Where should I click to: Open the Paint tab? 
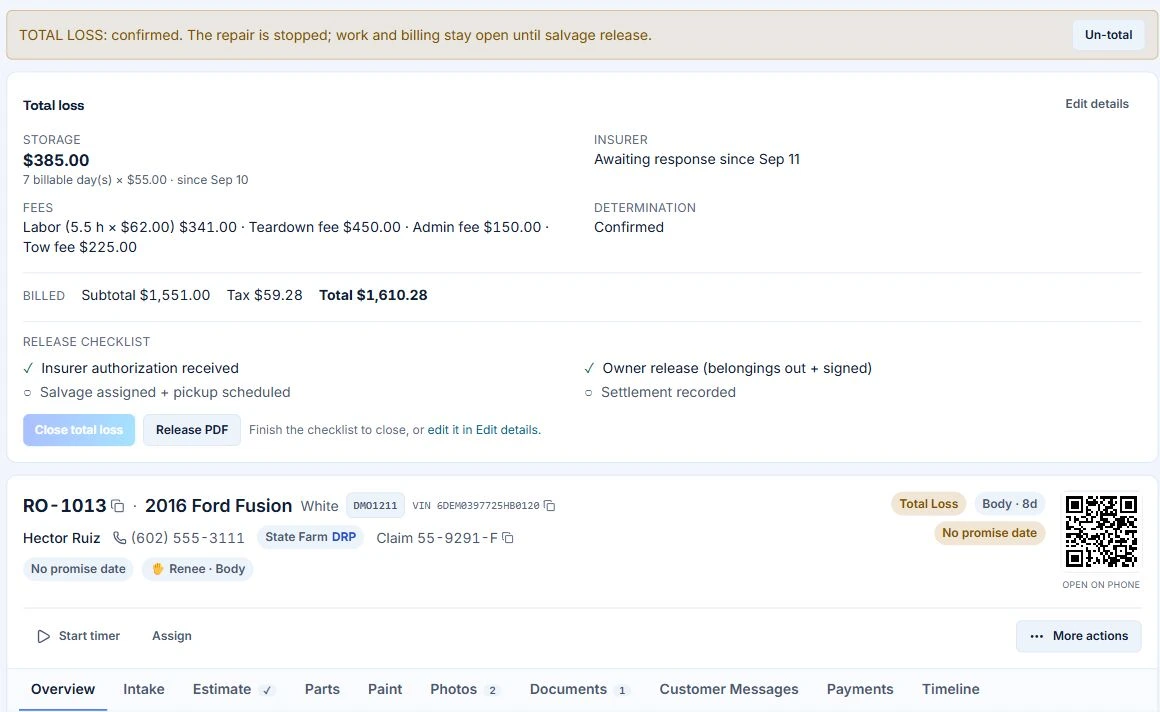pos(385,689)
